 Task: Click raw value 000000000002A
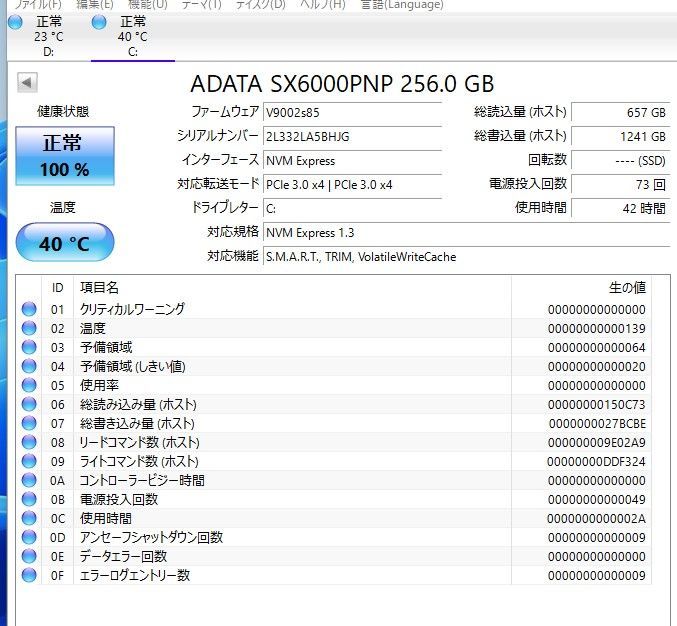pyautogui.click(x=597, y=519)
